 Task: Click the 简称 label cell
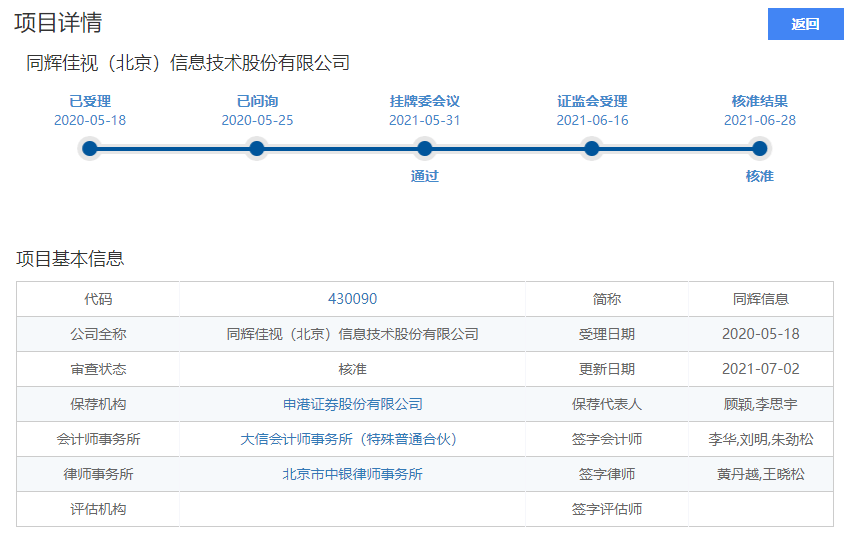pos(607,299)
